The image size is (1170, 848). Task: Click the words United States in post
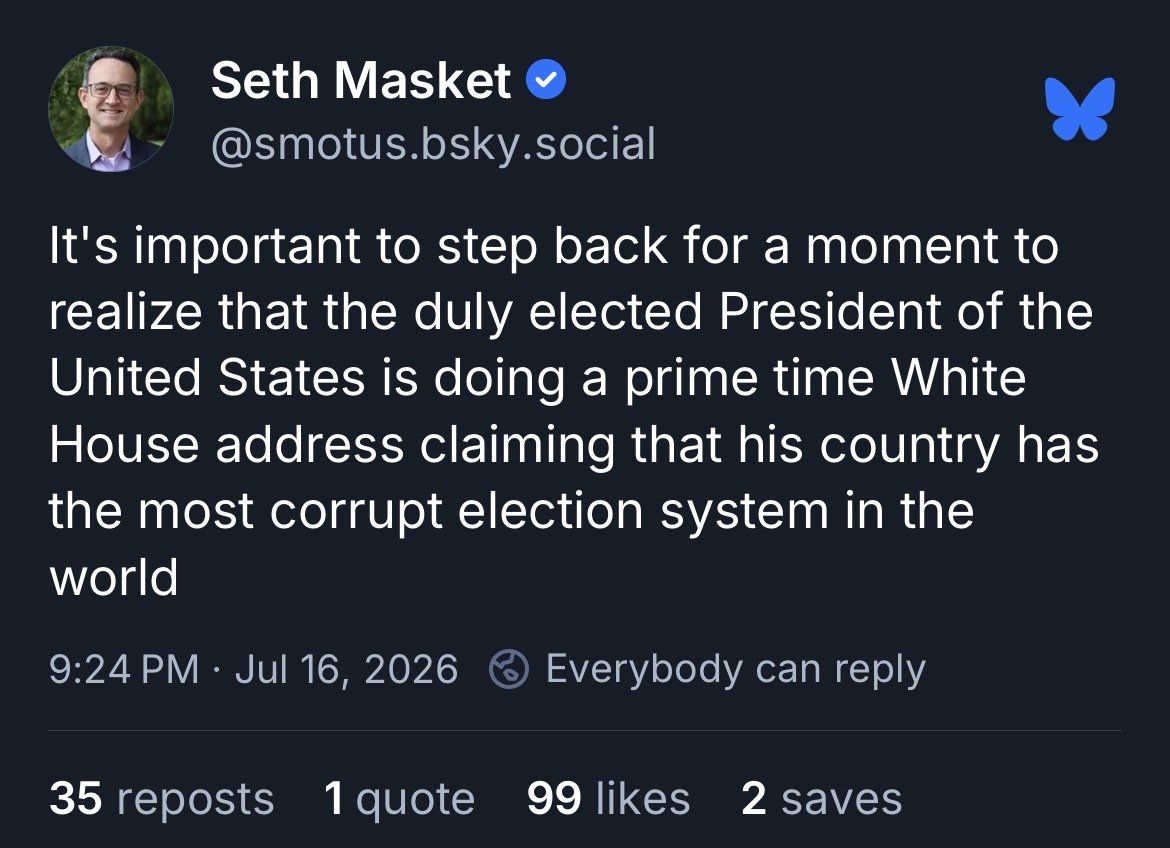[207, 377]
